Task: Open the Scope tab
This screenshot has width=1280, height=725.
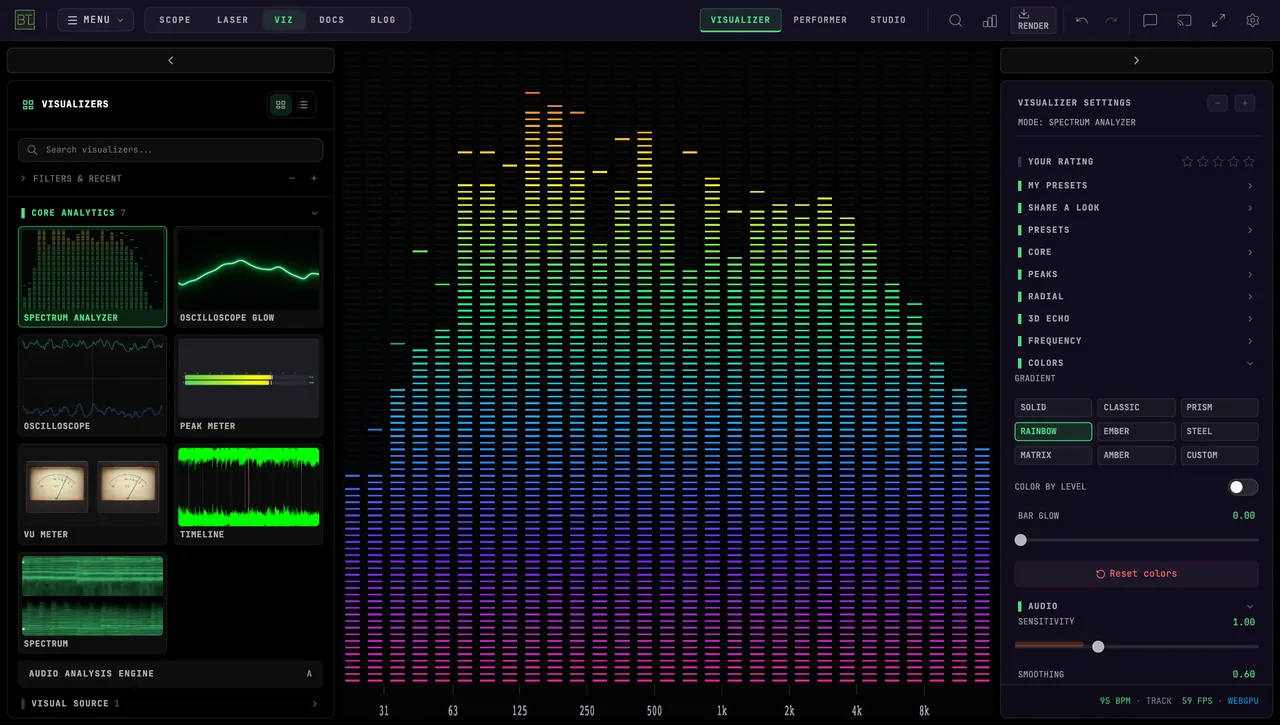Action: tap(175, 20)
